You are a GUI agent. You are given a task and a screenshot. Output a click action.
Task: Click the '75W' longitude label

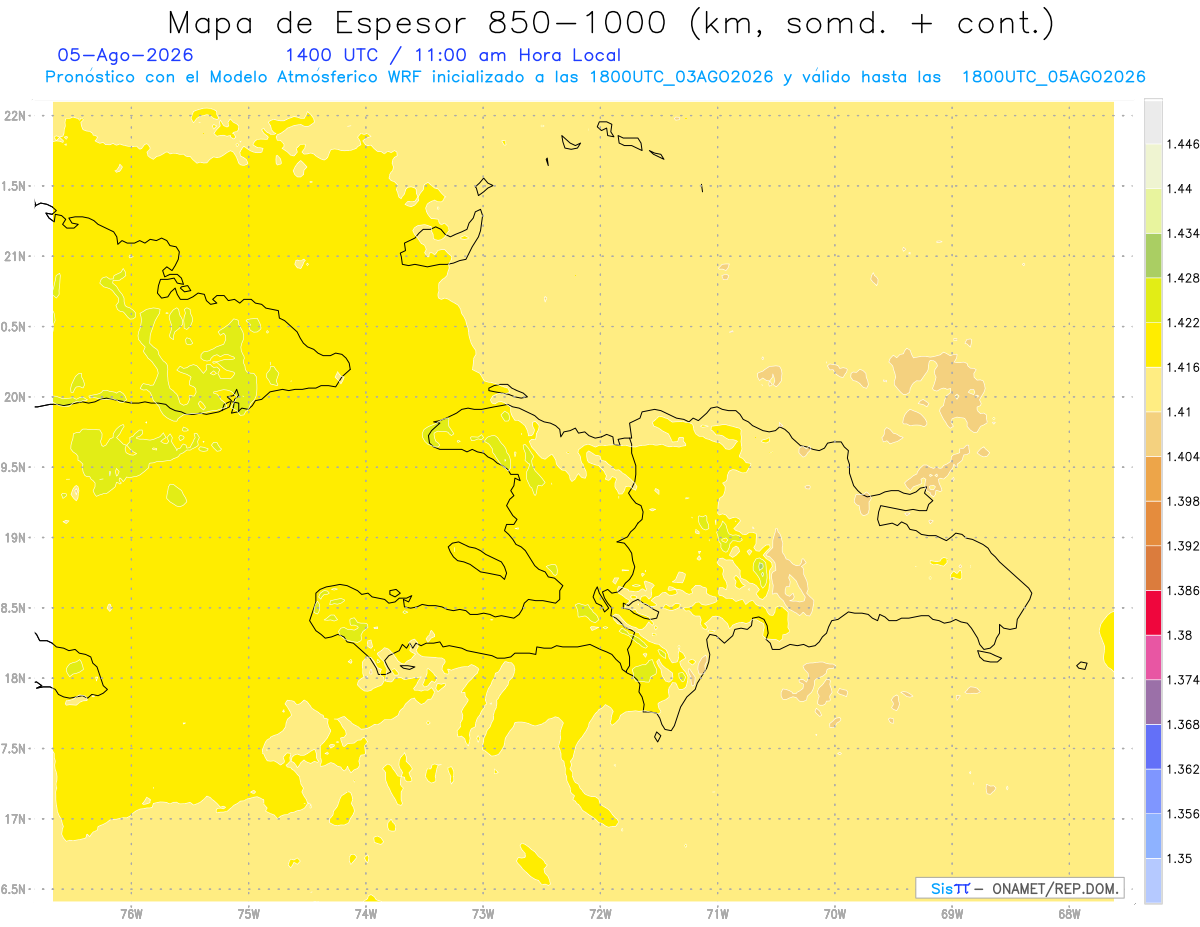(248, 914)
